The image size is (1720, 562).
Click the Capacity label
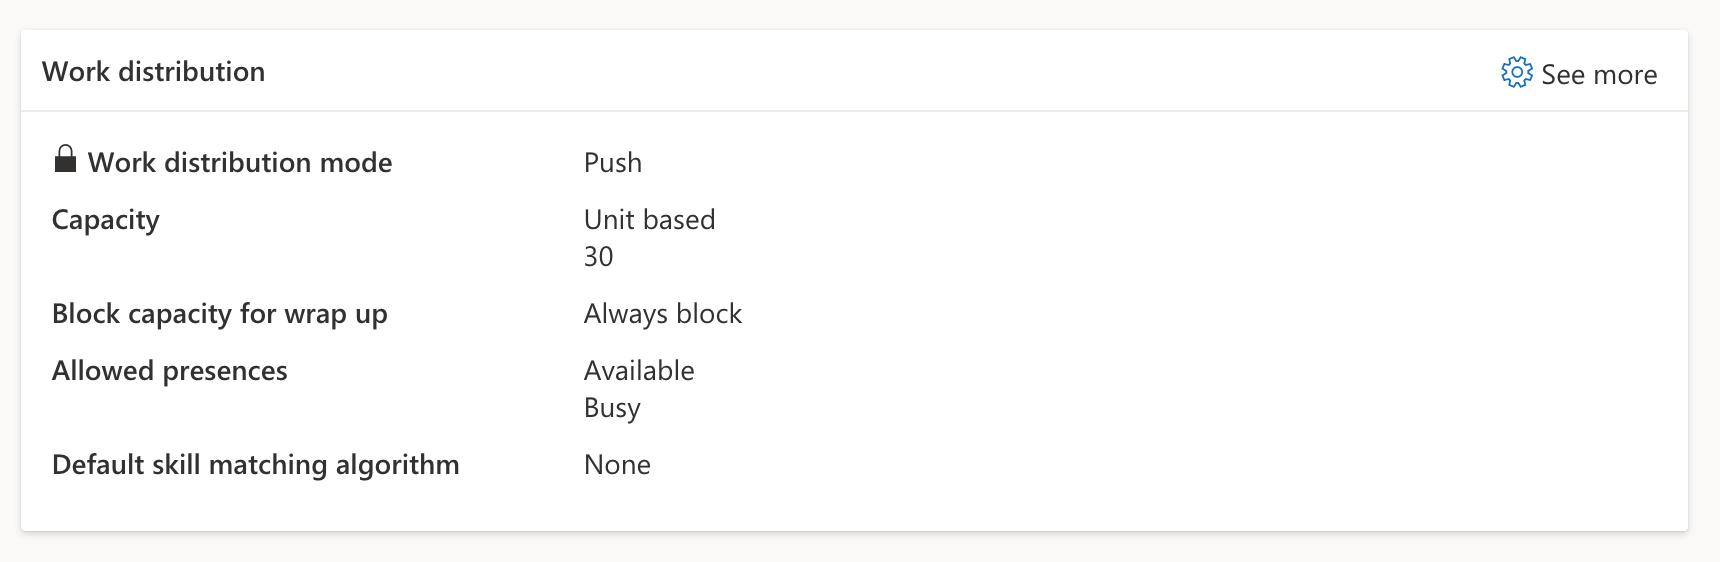[105, 220]
